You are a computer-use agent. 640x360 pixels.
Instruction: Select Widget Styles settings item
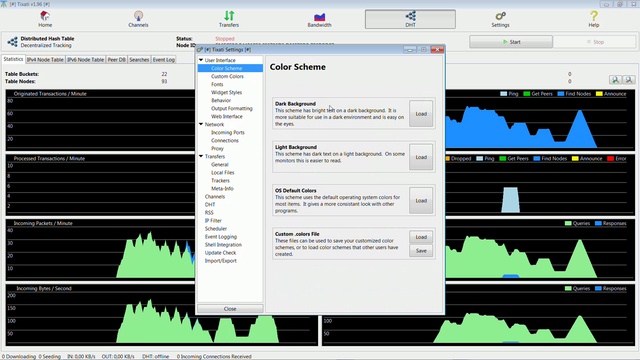click(227, 92)
